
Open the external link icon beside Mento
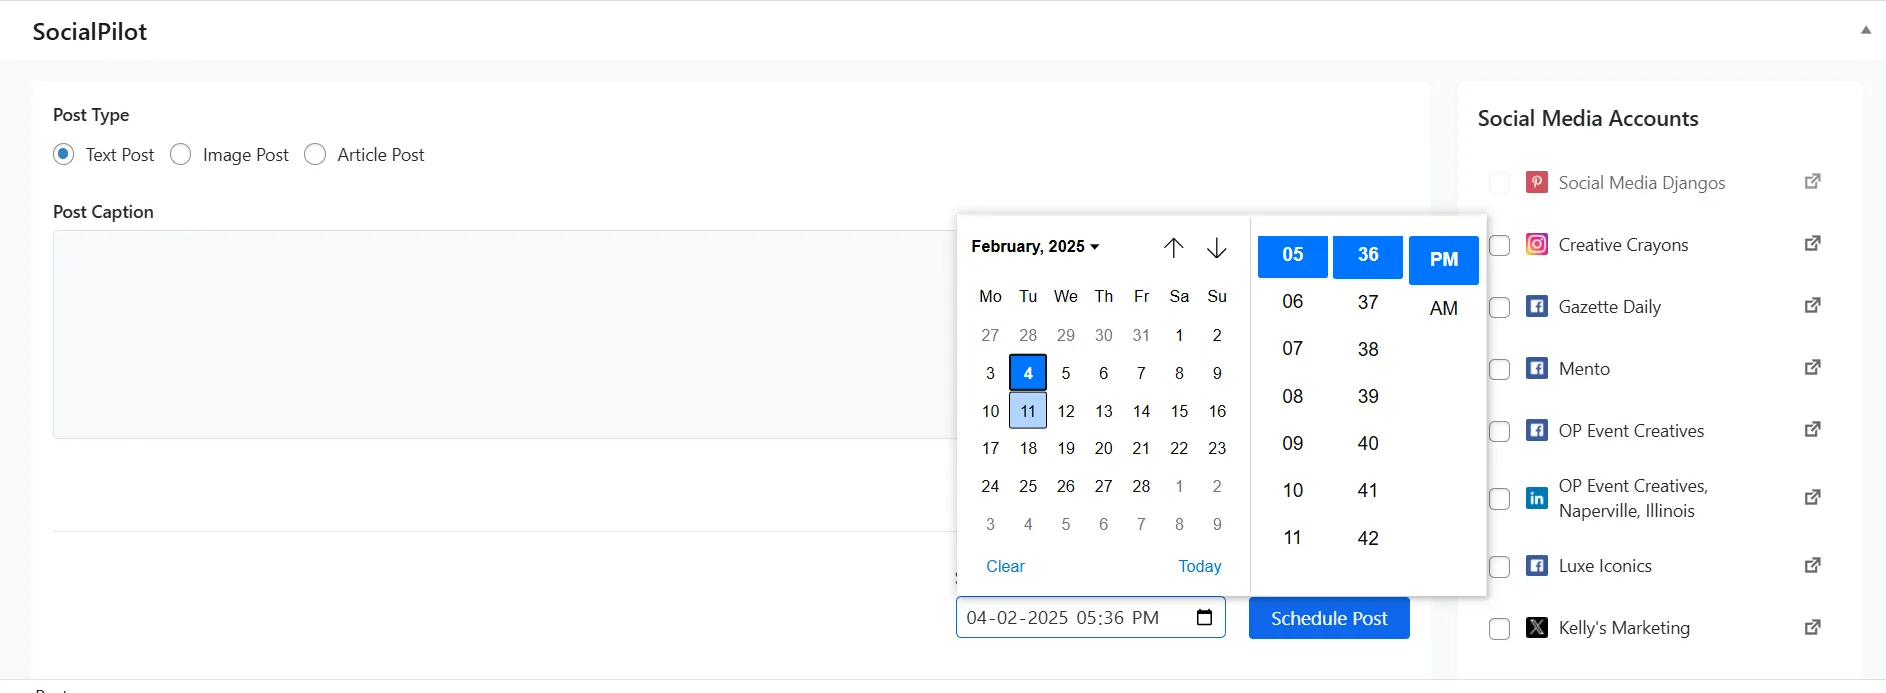point(1811,367)
